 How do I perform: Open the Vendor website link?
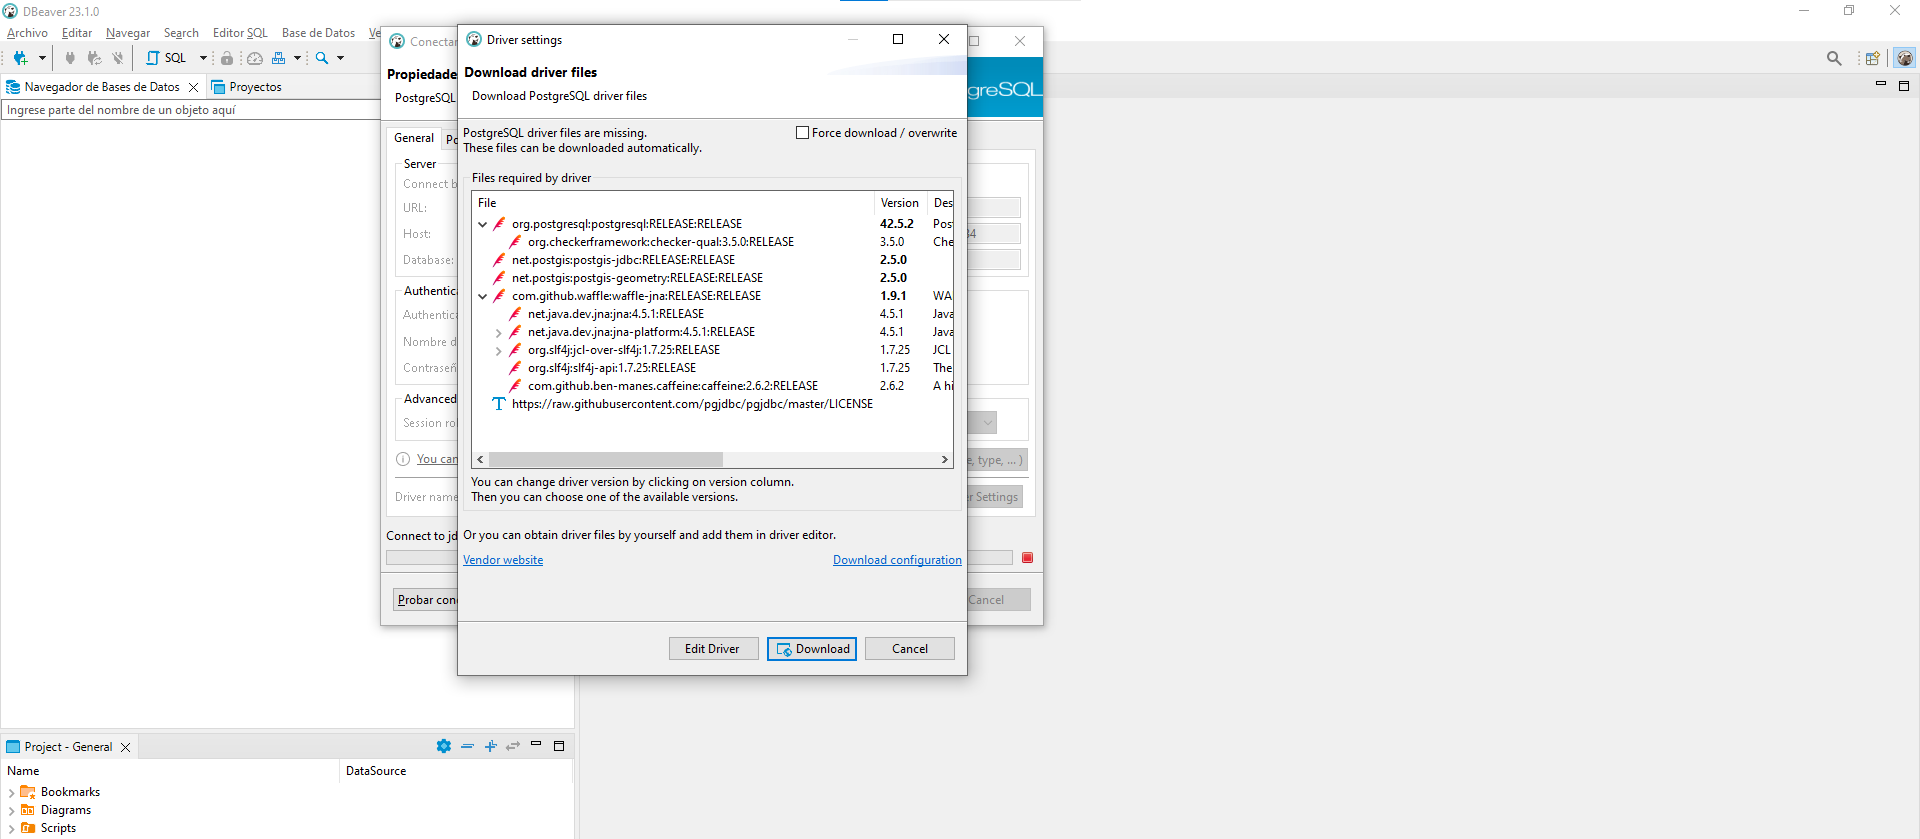coord(503,560)
